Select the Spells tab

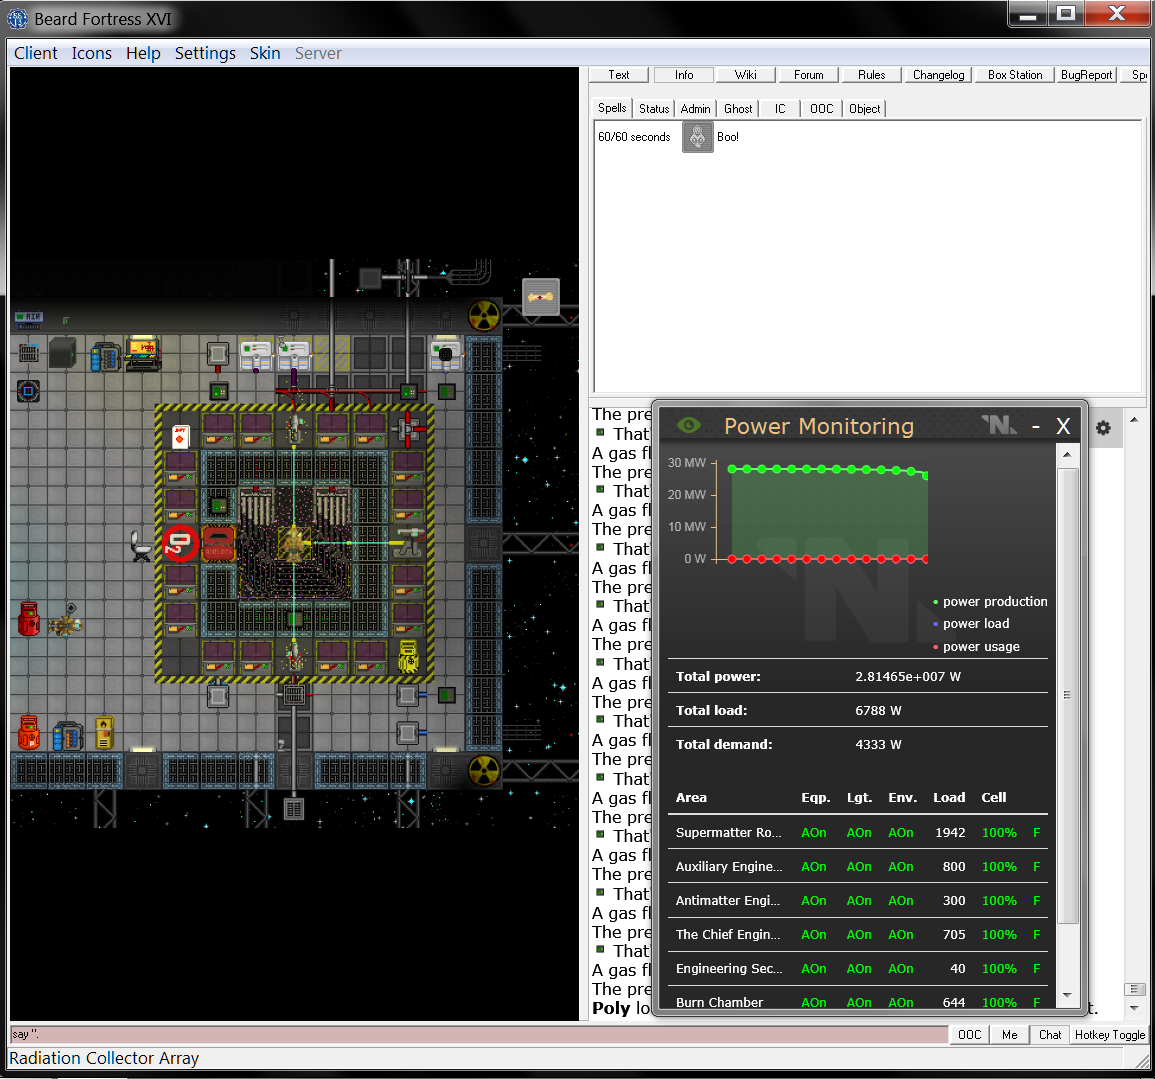point(612,108)
